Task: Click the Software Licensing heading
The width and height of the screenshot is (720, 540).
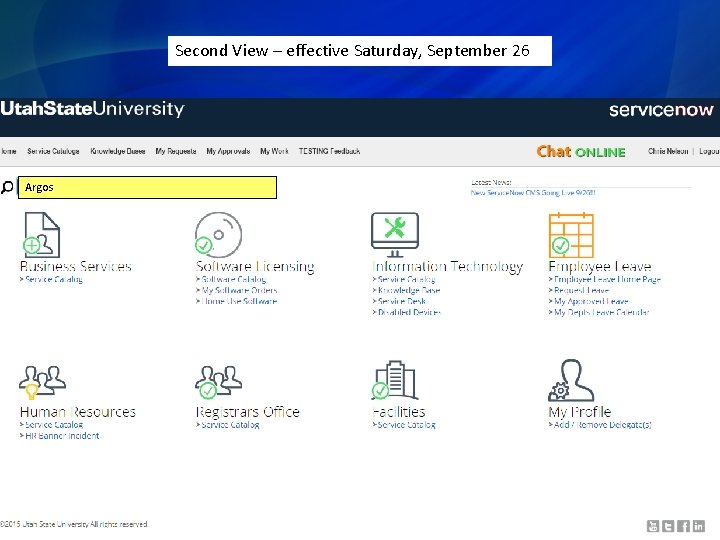Action: point(255,266)
